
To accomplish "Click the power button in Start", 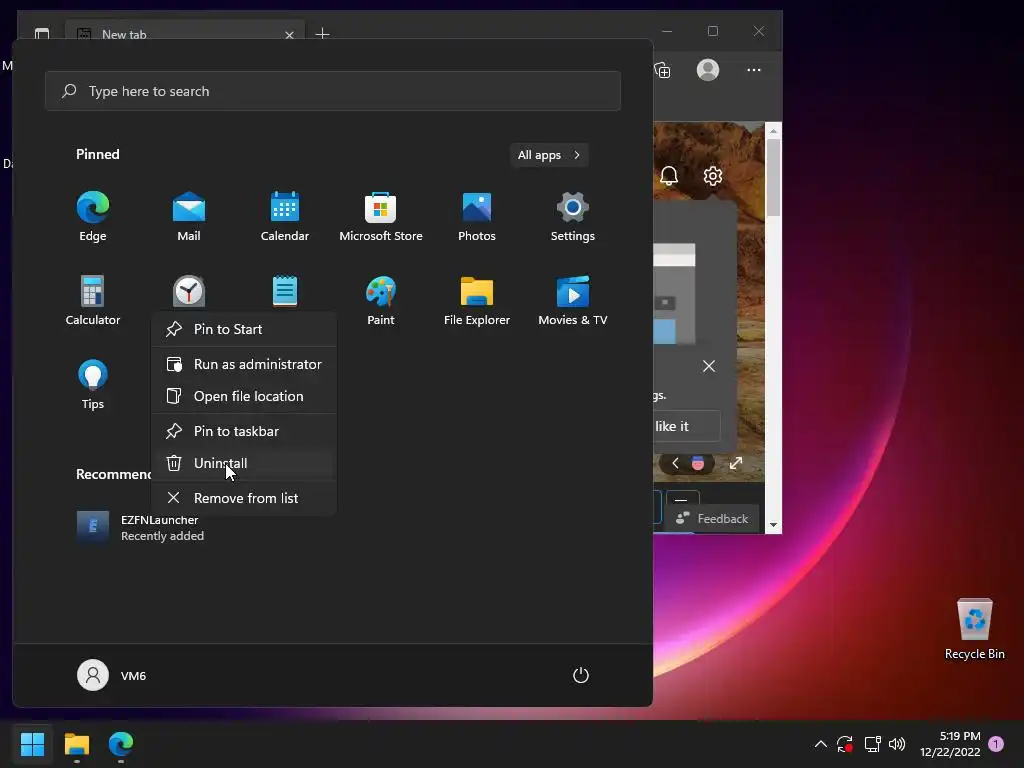I will pyautogui.click(x=581, y=675).
